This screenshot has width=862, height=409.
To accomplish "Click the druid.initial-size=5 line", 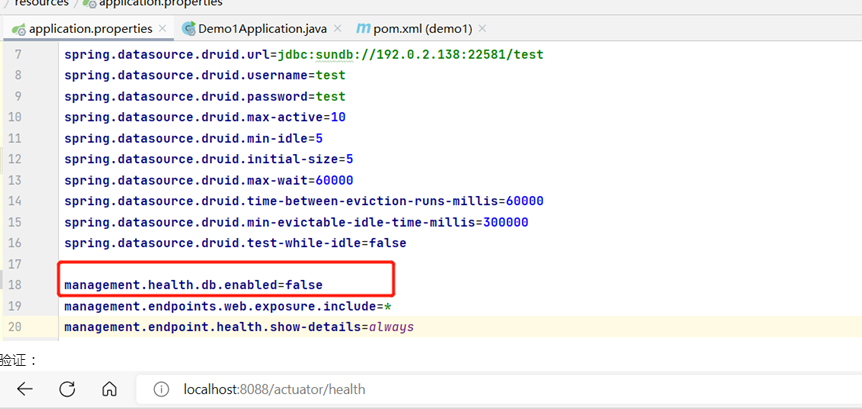I will (x=209, y=159).
